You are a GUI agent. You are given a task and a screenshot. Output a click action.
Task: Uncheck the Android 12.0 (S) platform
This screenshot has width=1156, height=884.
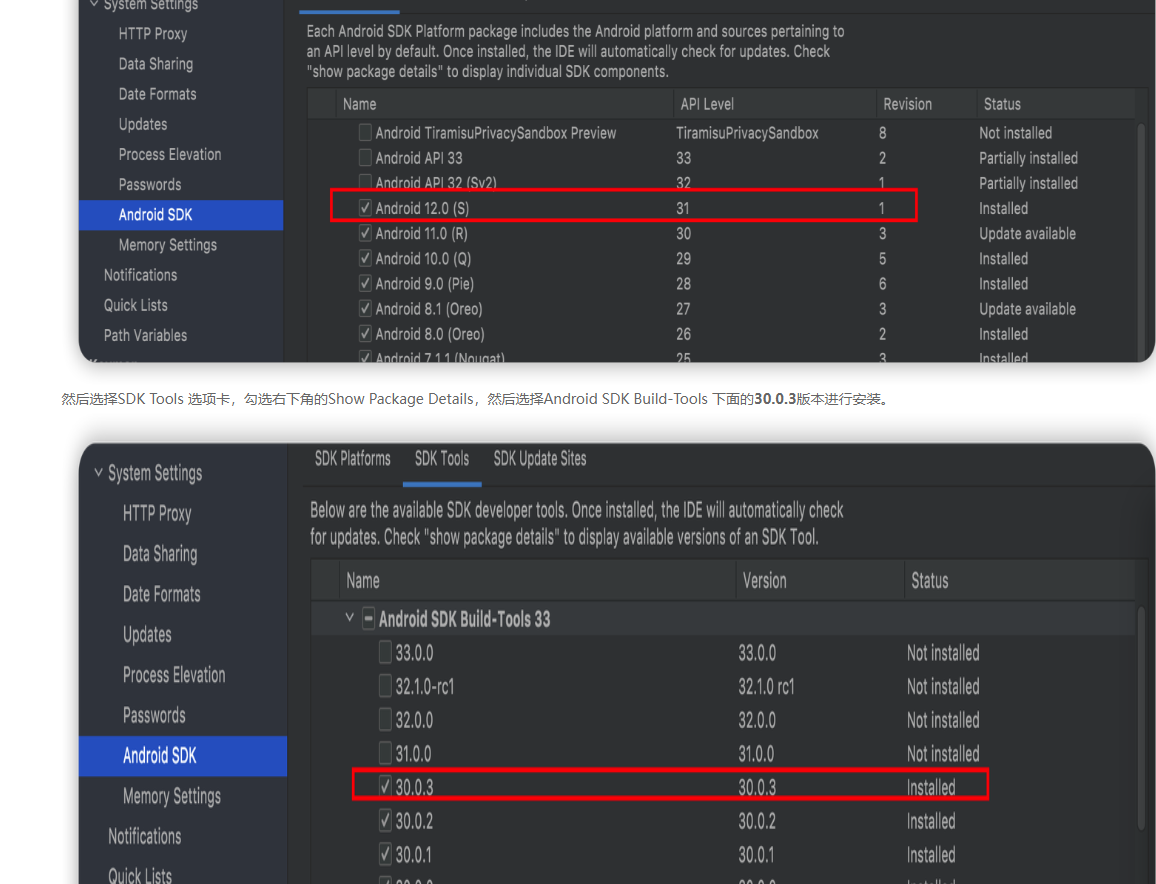(366, 208)
